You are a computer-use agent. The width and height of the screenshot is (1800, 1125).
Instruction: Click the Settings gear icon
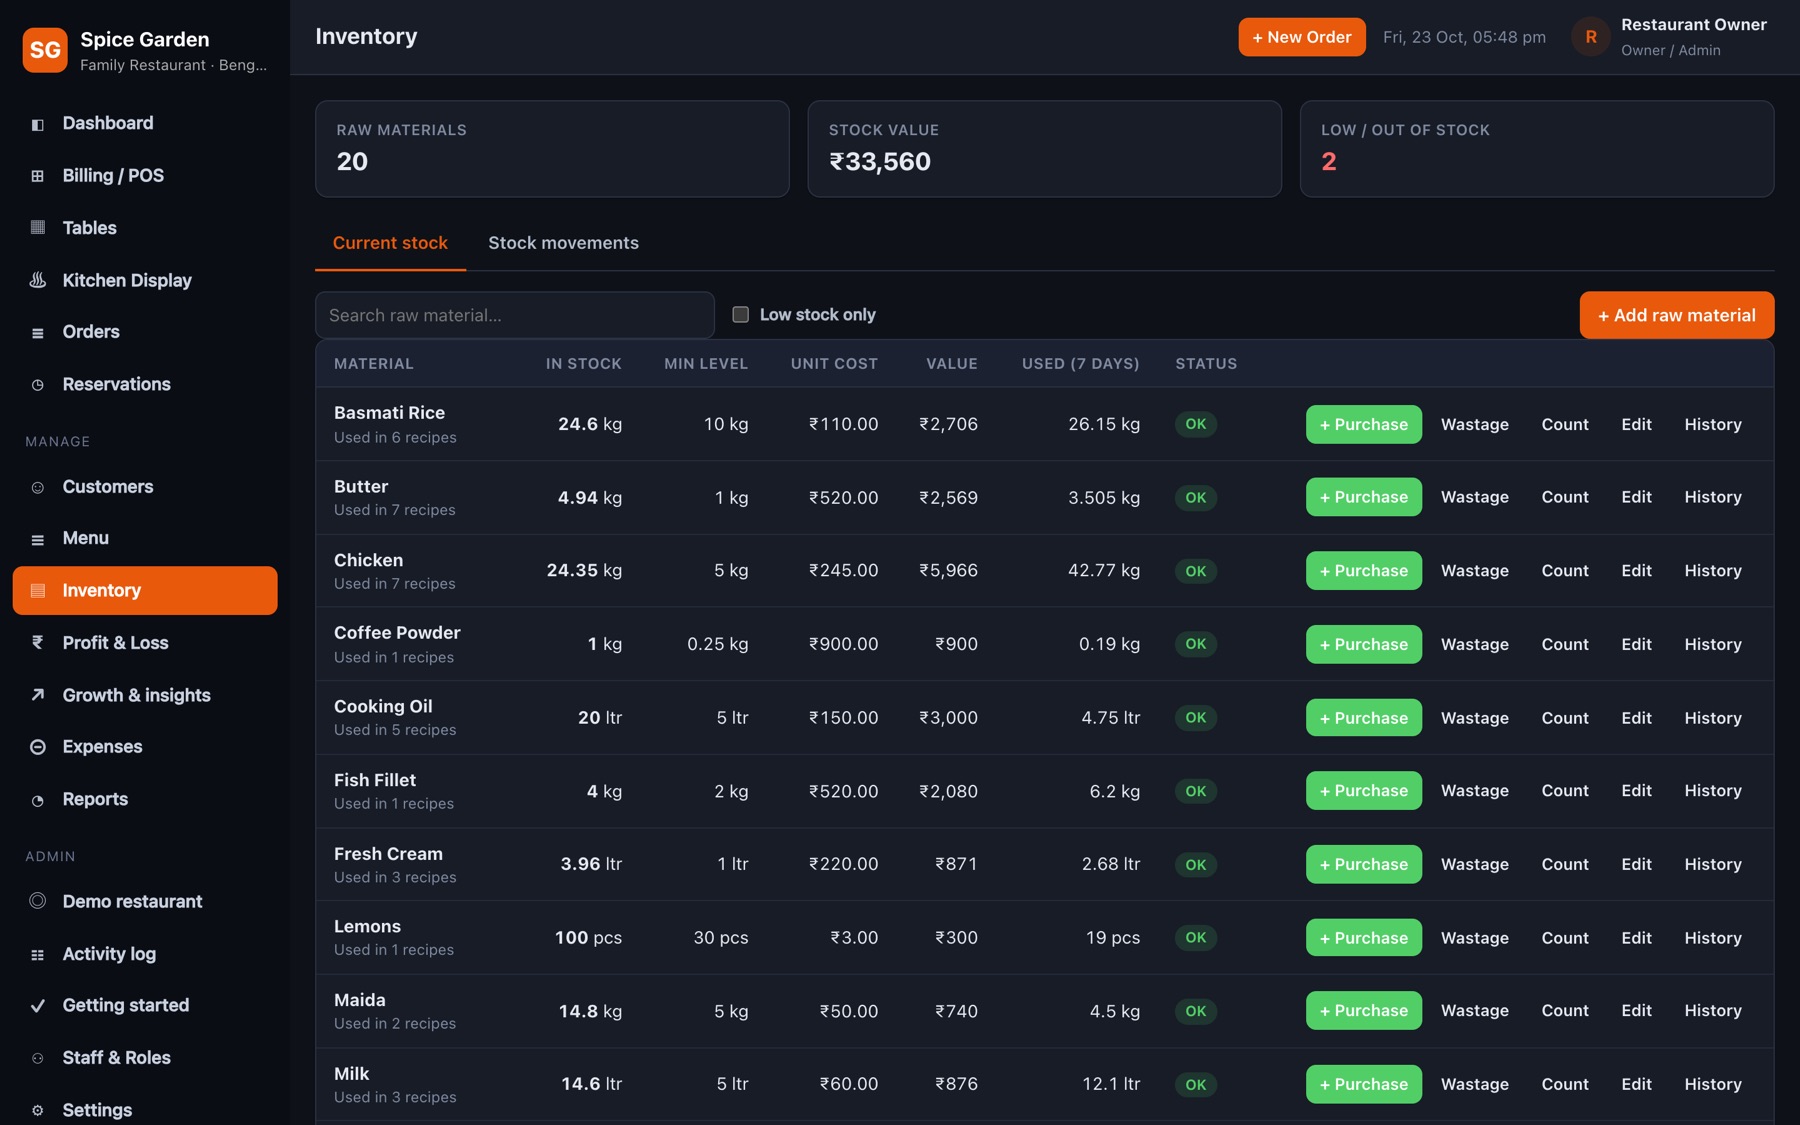[x=38, y=1110]
